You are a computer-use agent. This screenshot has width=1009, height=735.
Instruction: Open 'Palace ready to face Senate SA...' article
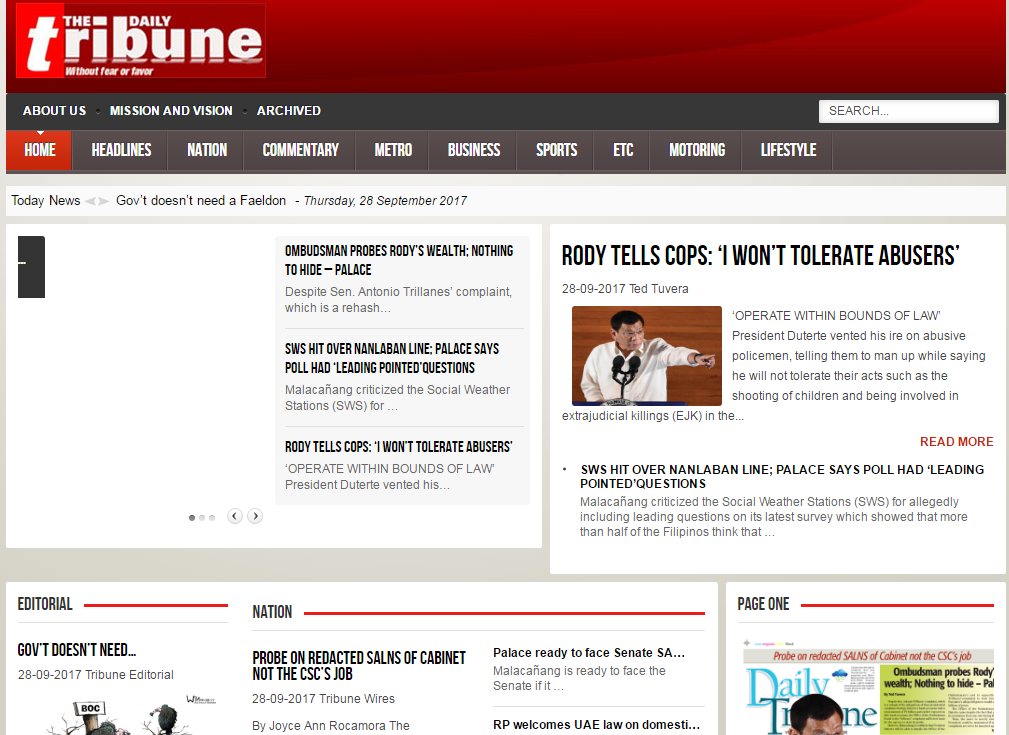(x=589, y=653)
